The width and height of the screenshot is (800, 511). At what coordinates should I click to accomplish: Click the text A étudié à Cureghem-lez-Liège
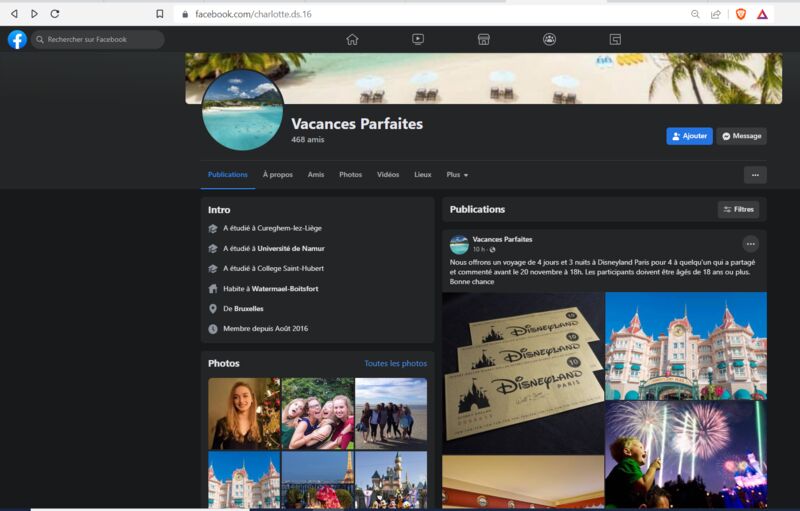pyautogui.click(x=272, y=228)
